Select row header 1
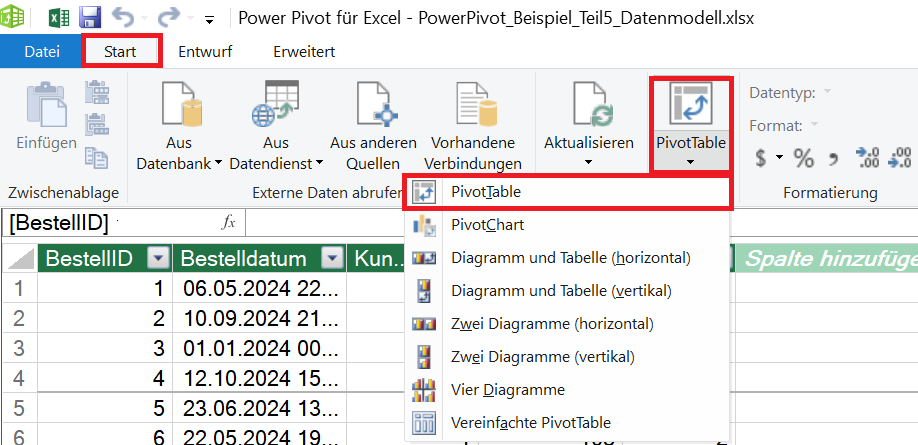This screenshot has height=445, width=918. pyautogui.click(x=20, y=289)
